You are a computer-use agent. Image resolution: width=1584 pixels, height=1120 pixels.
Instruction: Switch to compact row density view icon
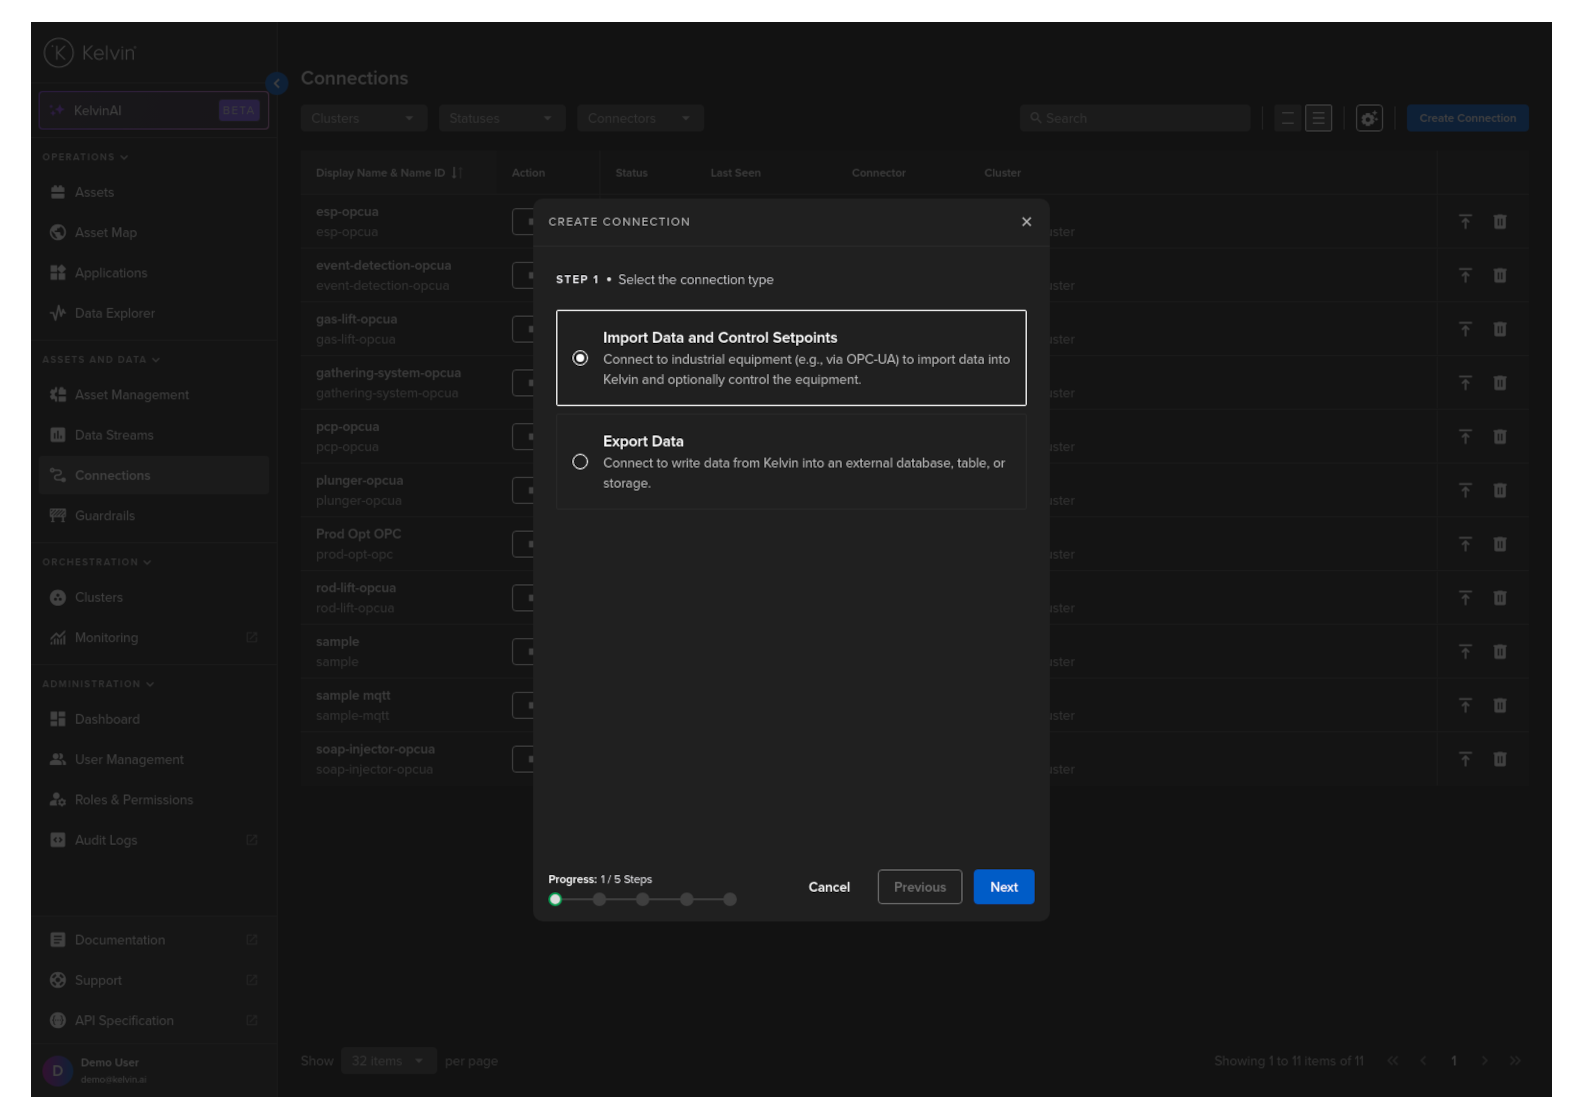point(1288,118)
